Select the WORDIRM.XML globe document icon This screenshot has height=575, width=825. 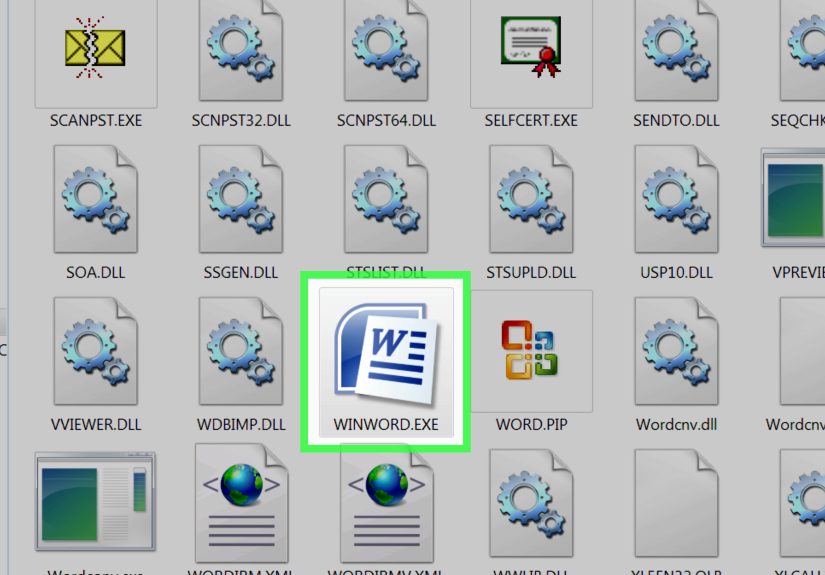click(242, 503)
